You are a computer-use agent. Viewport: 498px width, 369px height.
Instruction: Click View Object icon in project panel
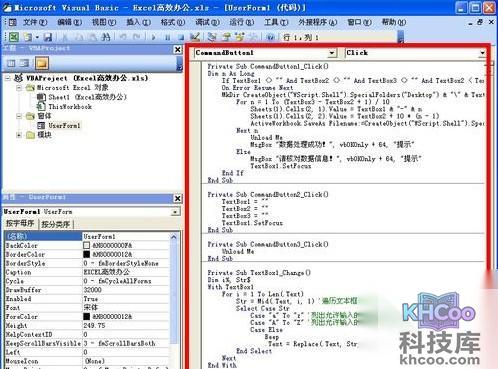pyautogui.click(x=24, y=63)
